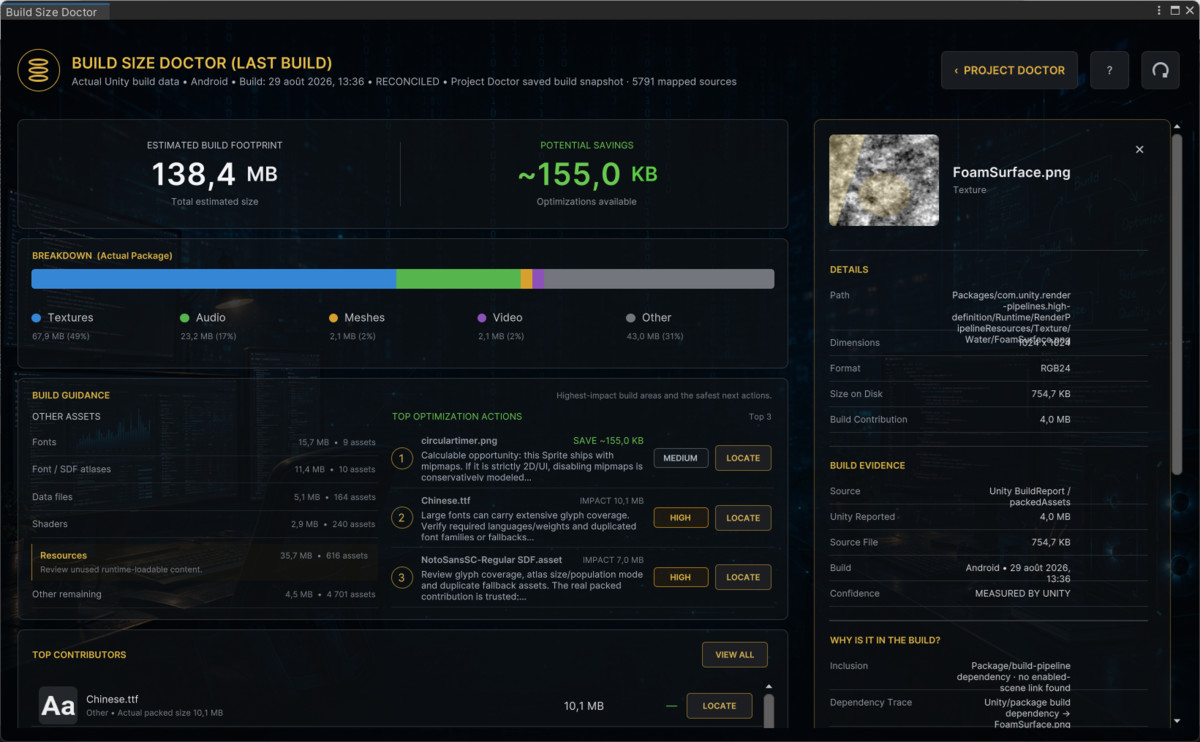Viewport: 1200px width, 742px height.
Task: Click the number 2 badge for Chinese.ttf action
Action: (402, 518)
